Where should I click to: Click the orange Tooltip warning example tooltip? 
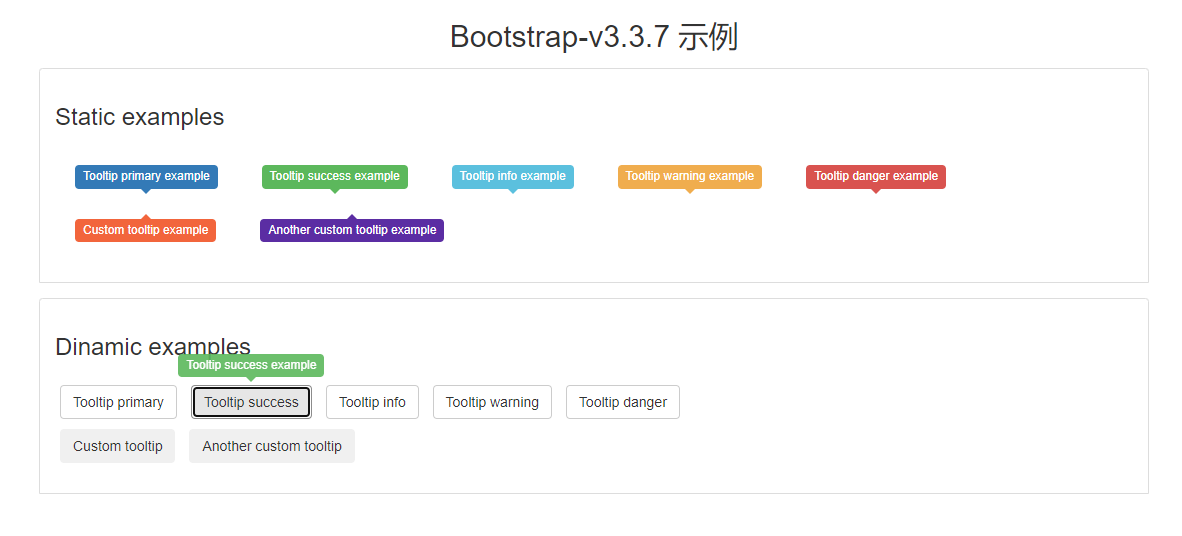[x=690, y=176]
